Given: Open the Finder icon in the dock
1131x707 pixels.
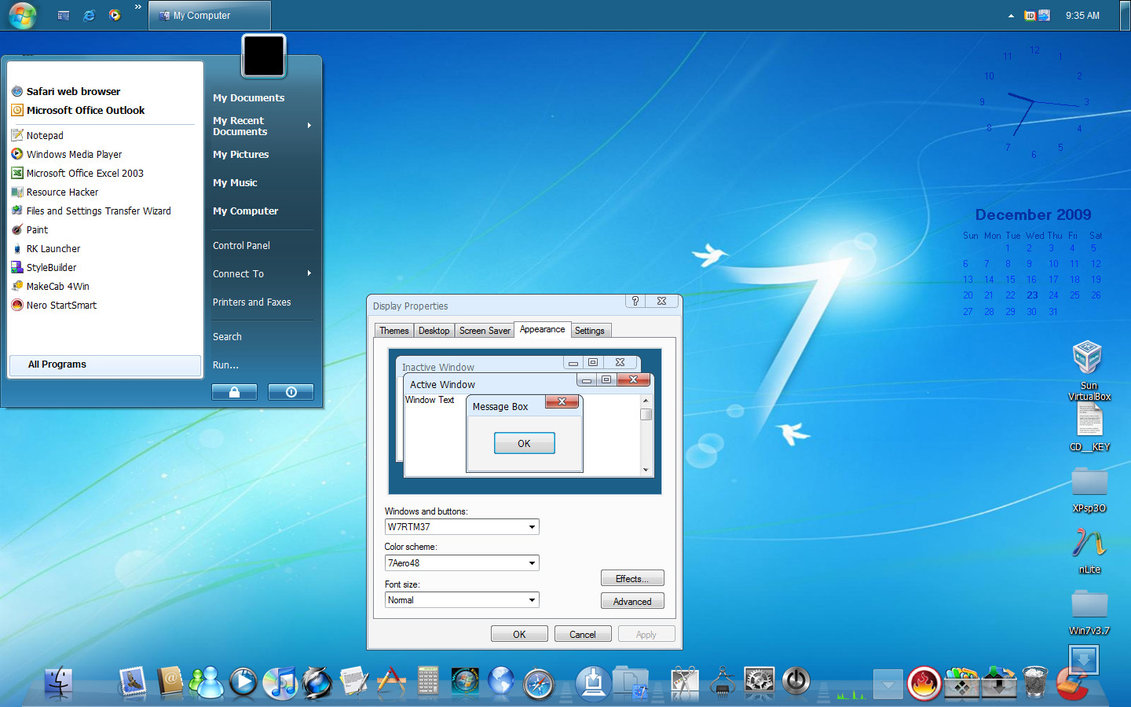Looking at the screenshot, I should [x=59, y=682].
